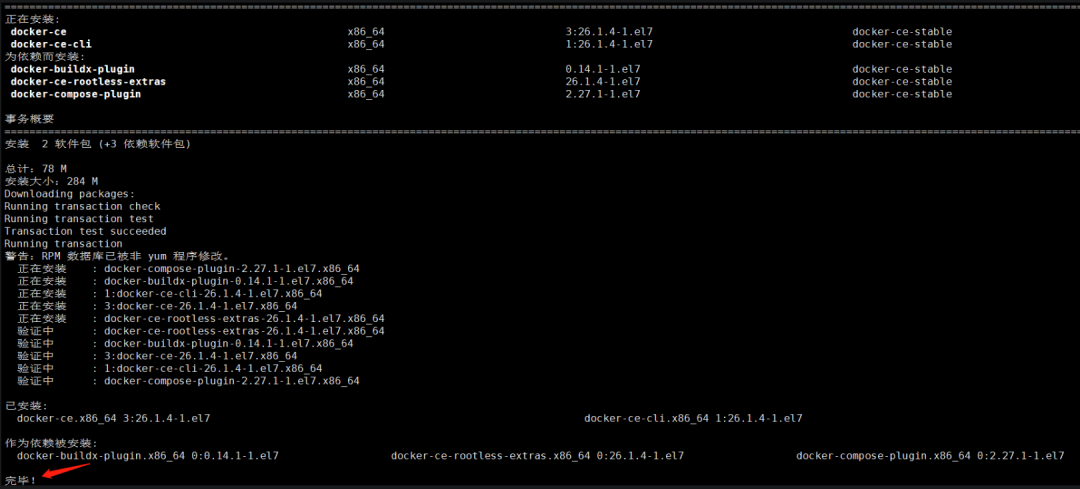The width and height of the screenshot is (1080, 489).
Task: Click 'docker-buildx-plugin.x86_64 0:0.14.1-1.el7' dependency entry
Action: click(147, 455)
